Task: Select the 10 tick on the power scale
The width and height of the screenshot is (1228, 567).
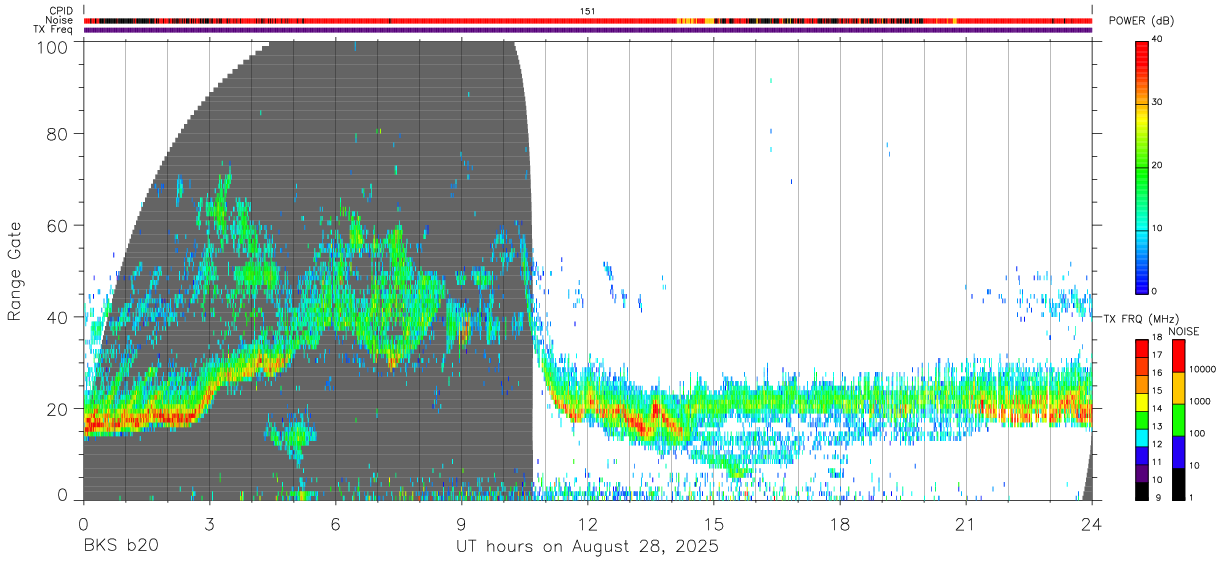Action: [1158, 228]
